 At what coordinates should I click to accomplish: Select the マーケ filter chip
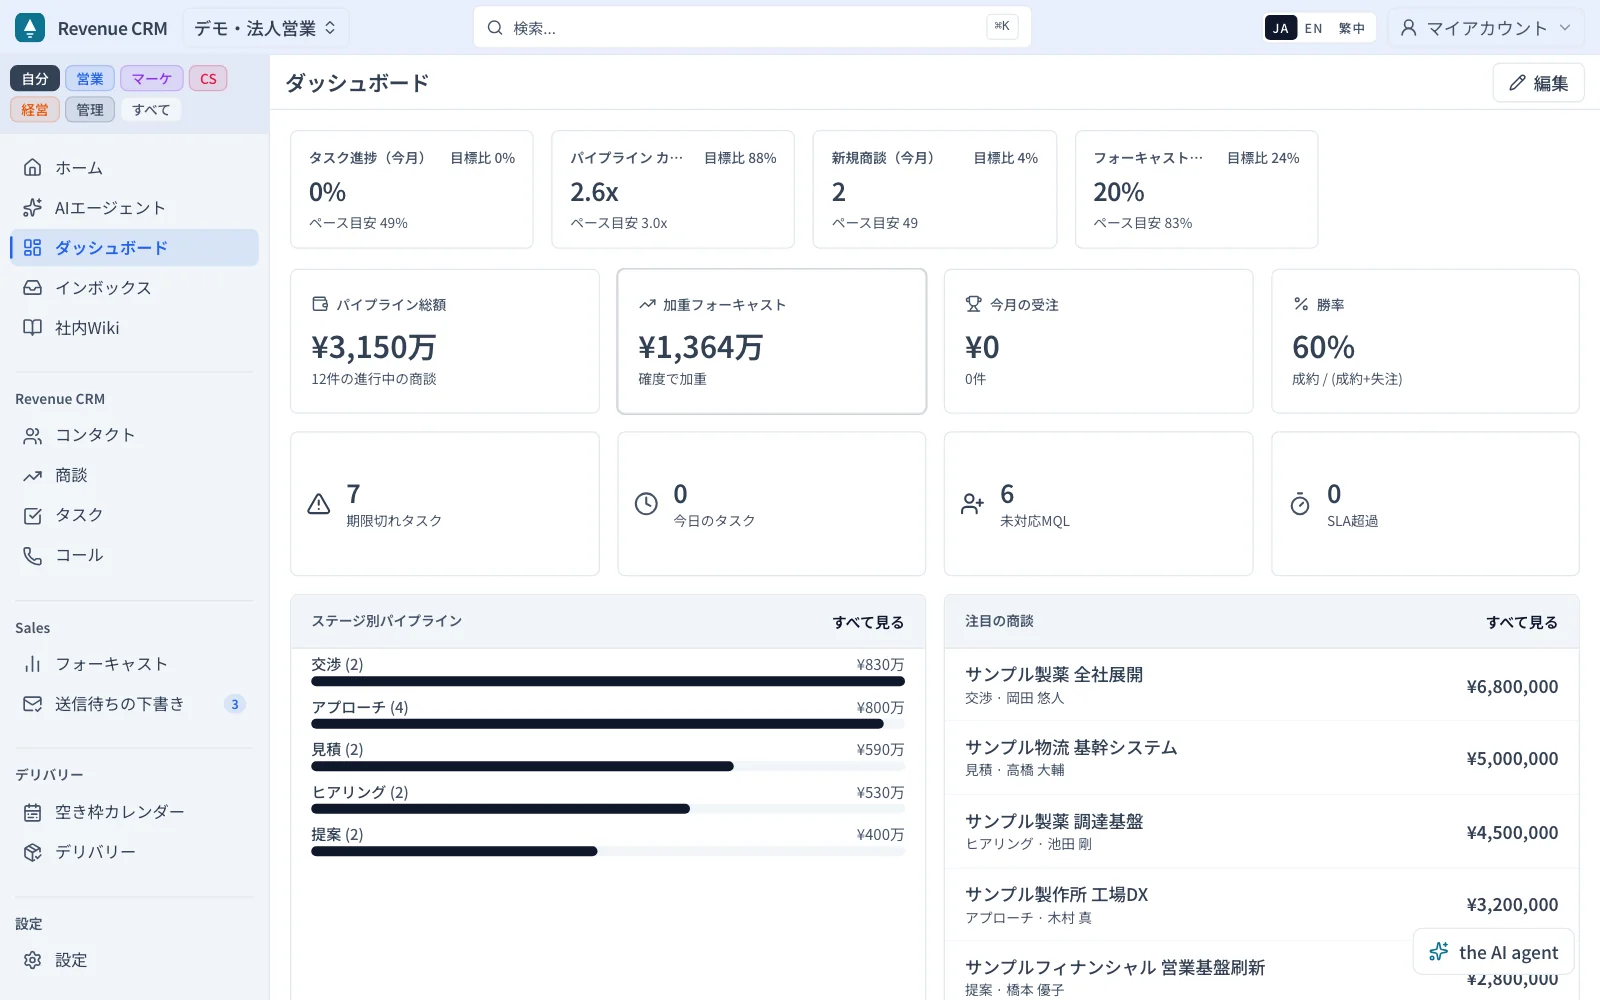coord(152,79)
